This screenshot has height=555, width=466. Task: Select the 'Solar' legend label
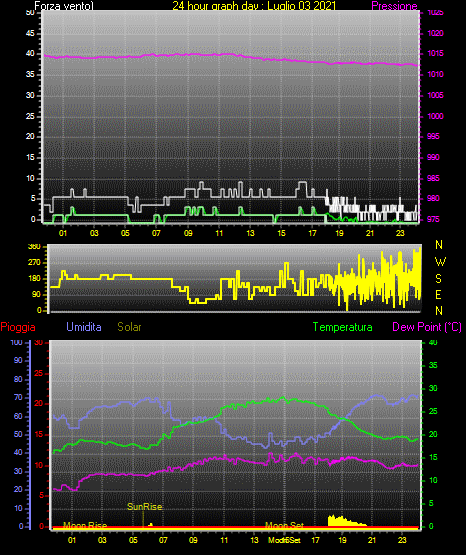pyautogui.click(x=129, y=327)
